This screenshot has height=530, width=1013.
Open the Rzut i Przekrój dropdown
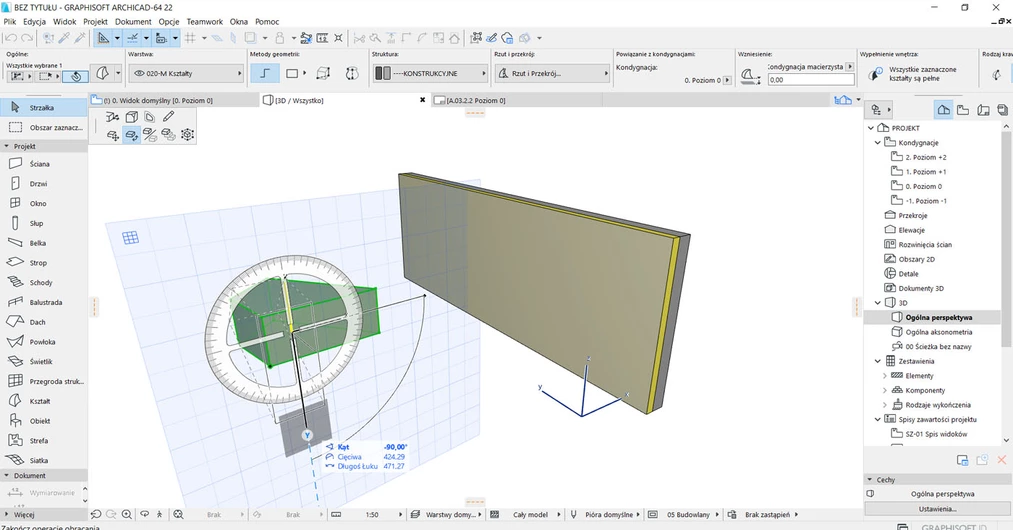[552, 74]
